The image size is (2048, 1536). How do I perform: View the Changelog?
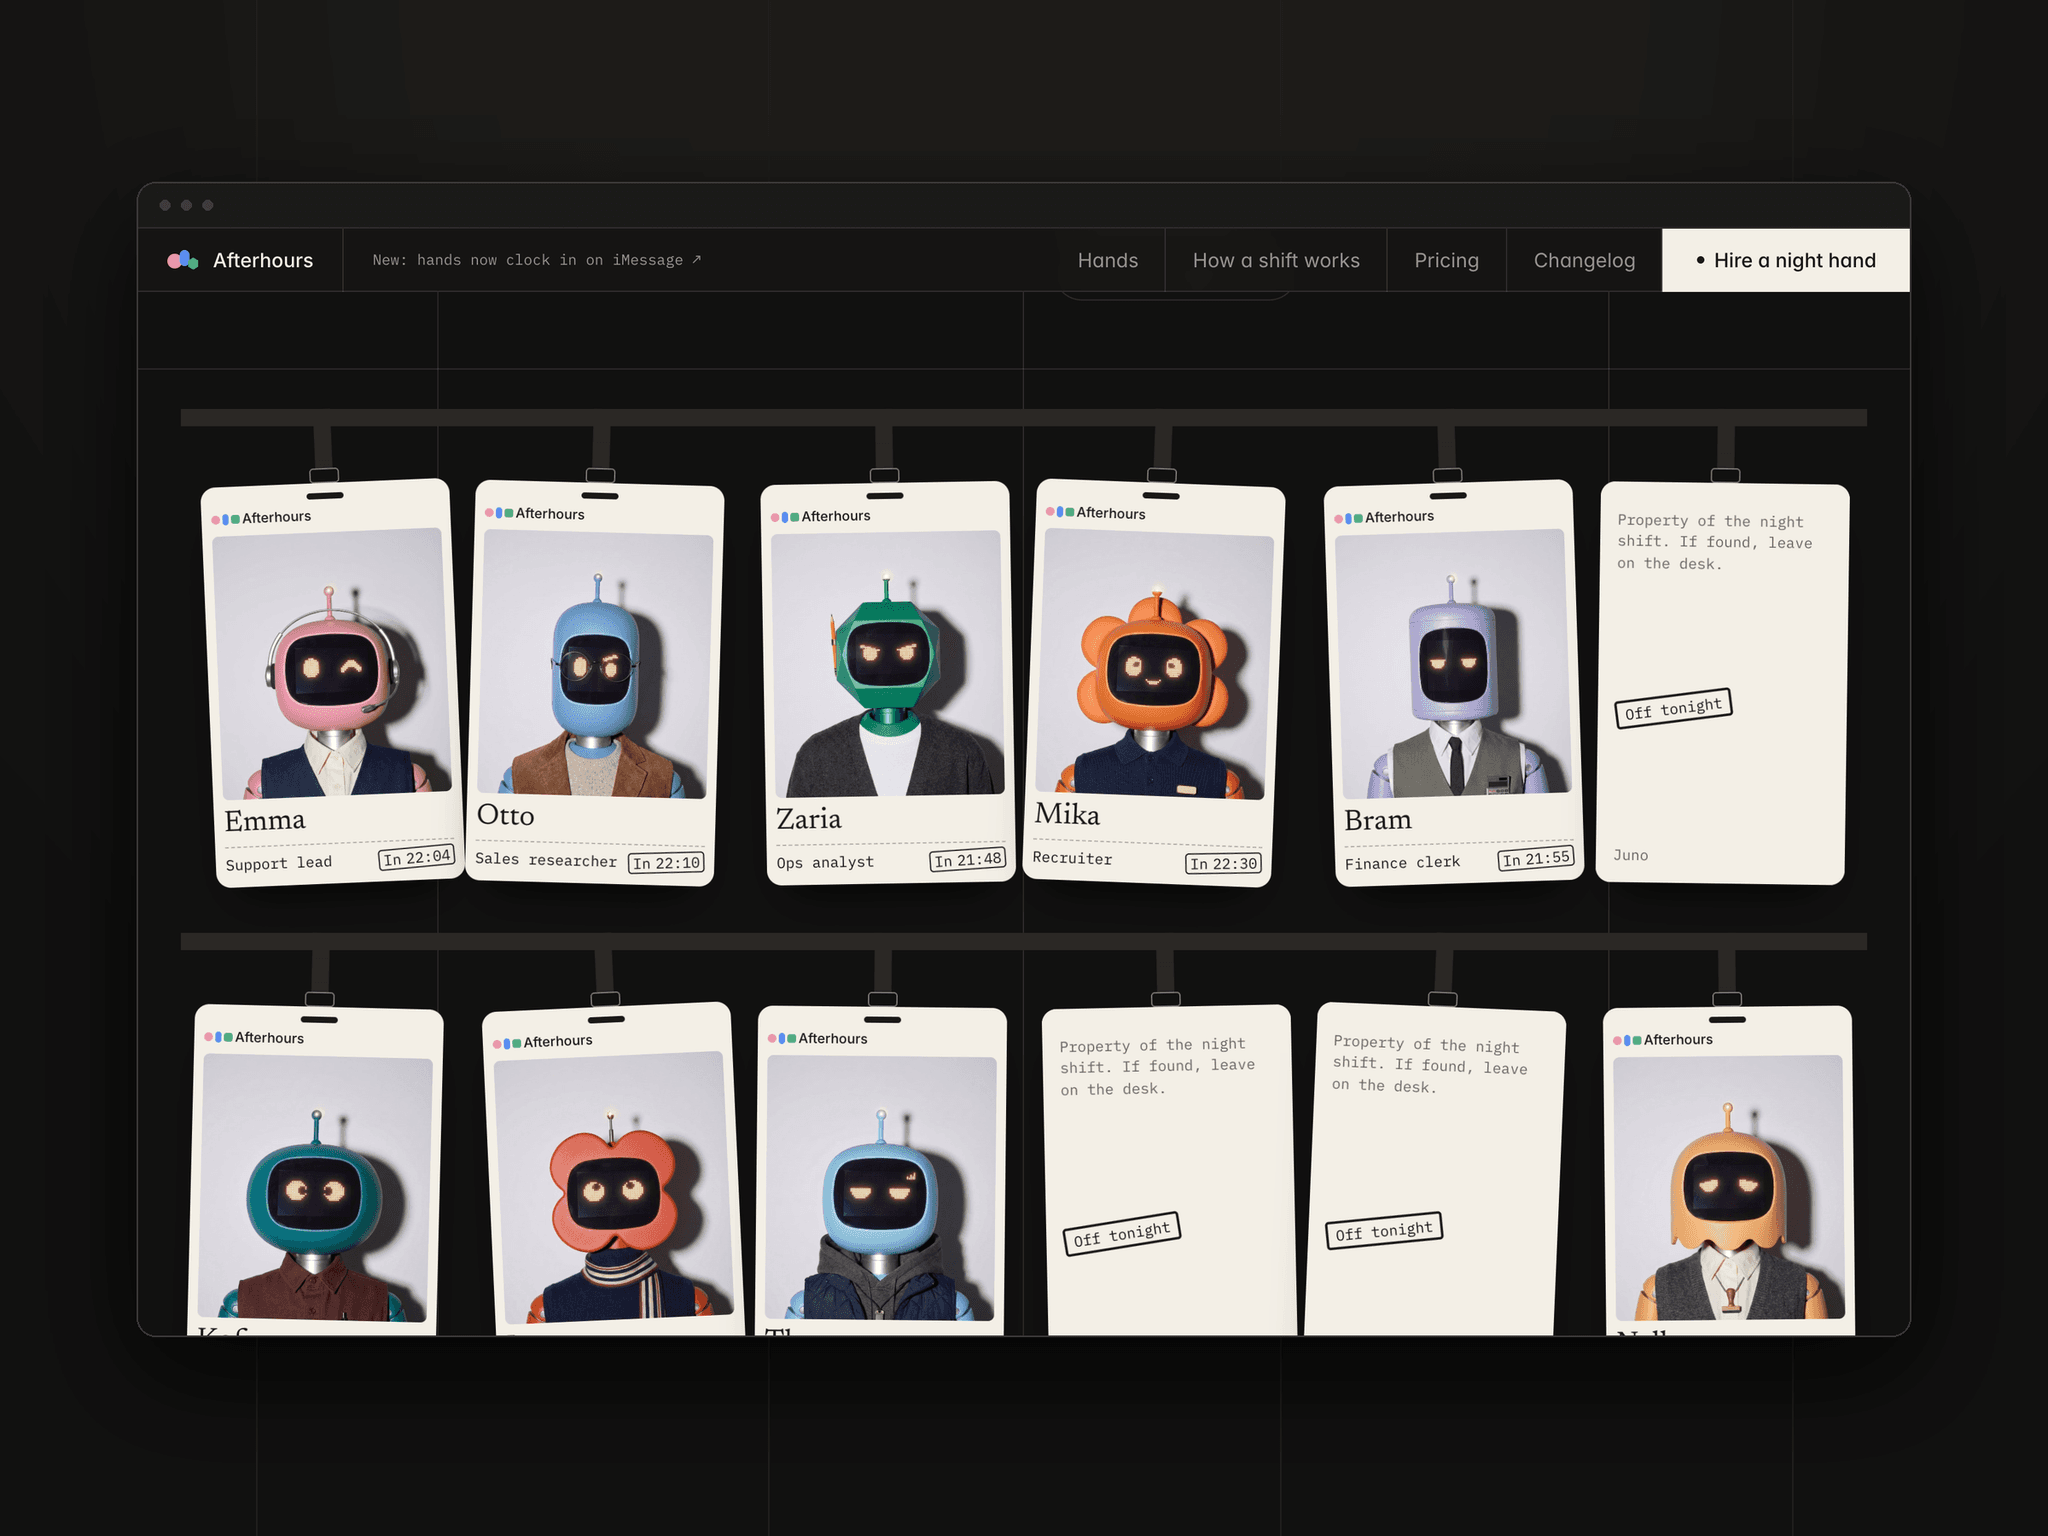[1584, 260]
